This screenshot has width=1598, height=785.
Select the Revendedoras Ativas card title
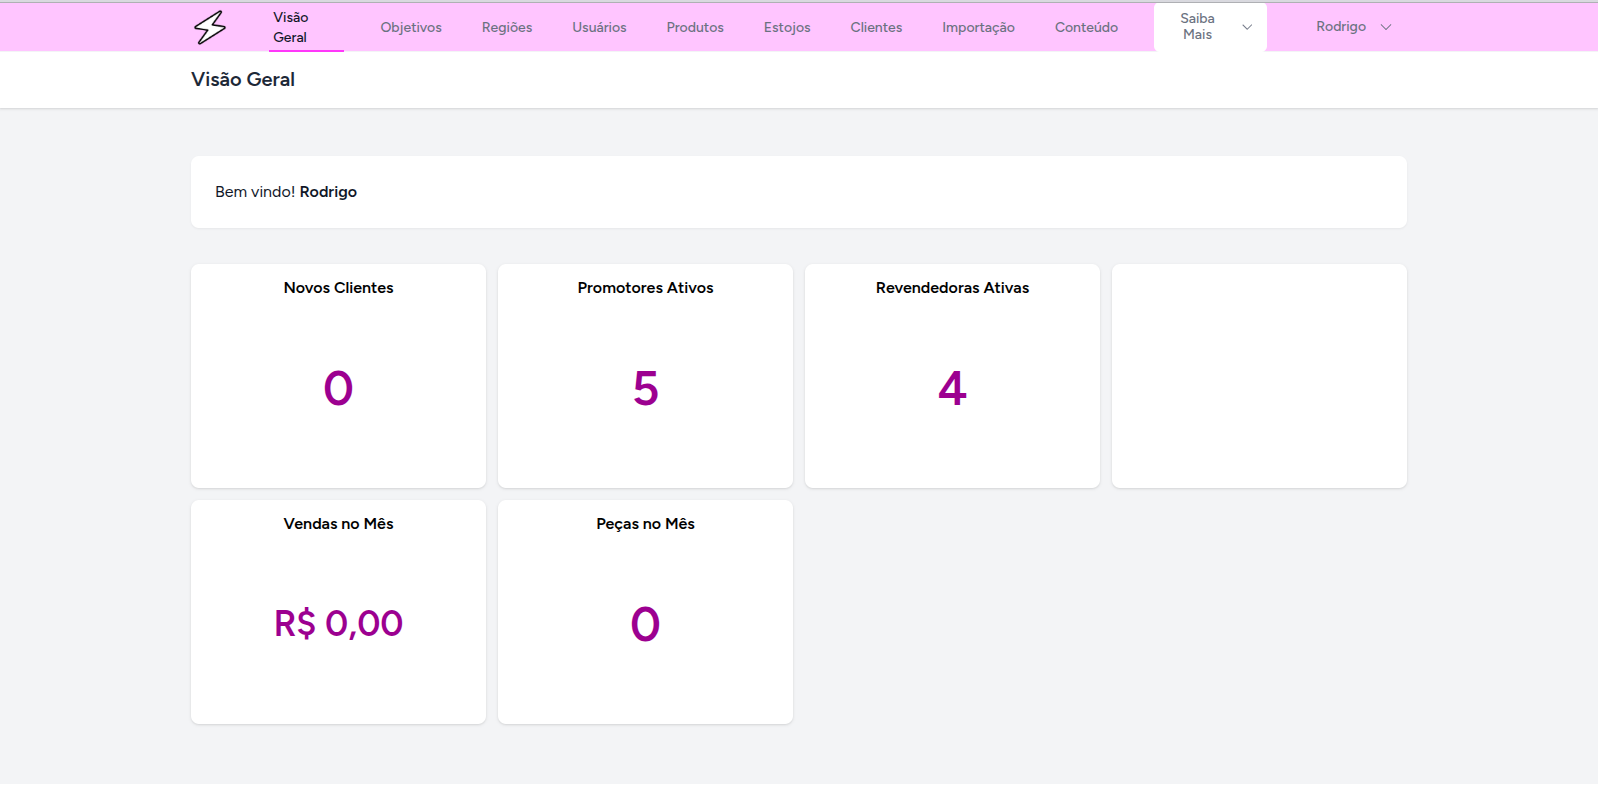(x=953, y=288)
